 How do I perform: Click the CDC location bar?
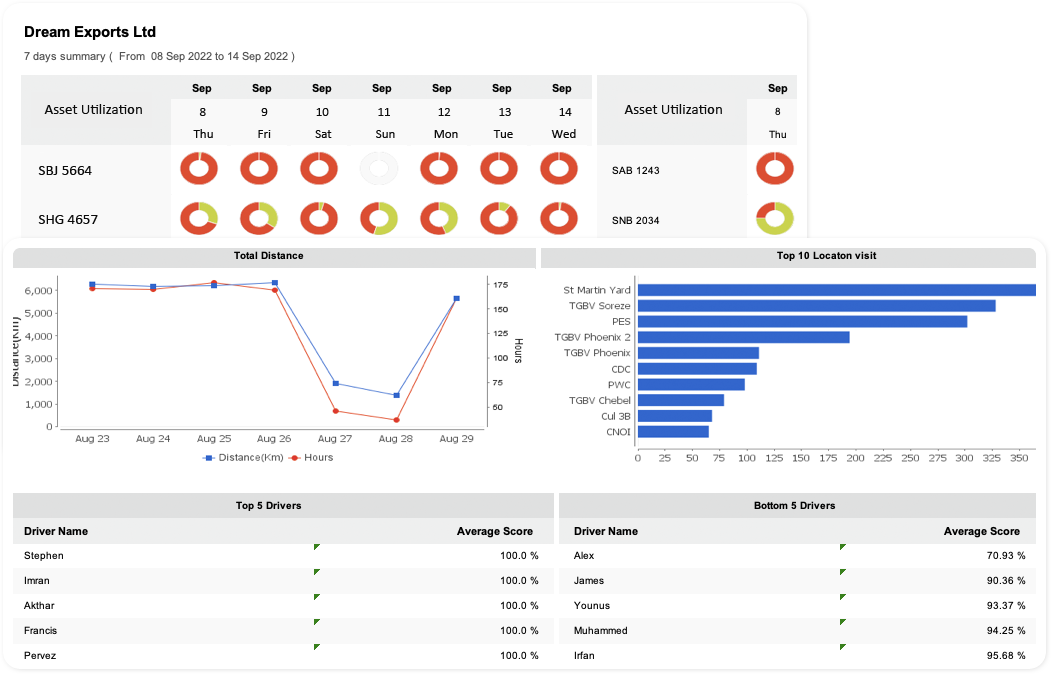point(697,368)
